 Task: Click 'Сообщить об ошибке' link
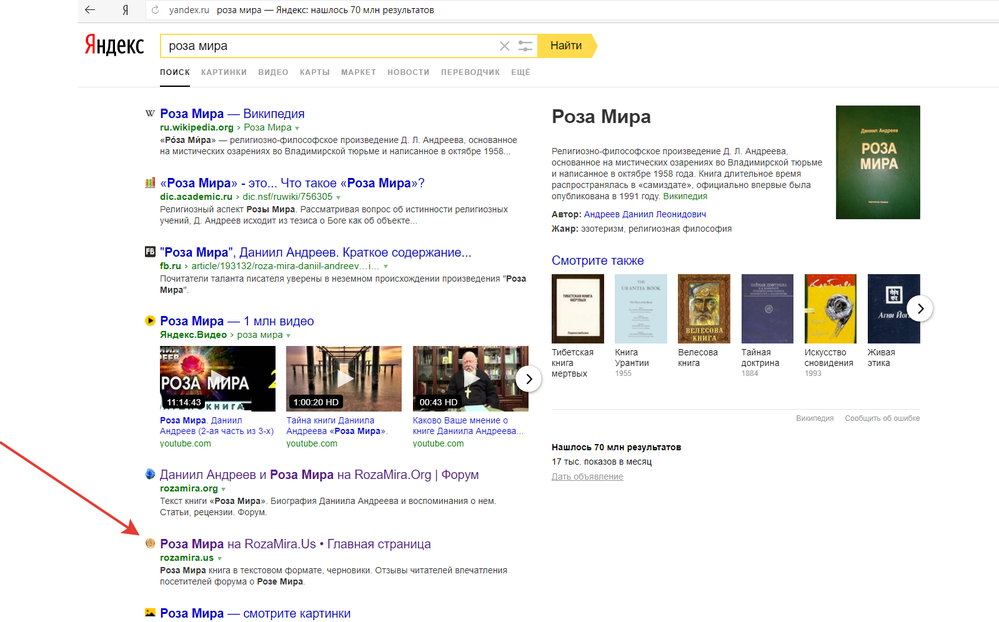click(882, 418)
